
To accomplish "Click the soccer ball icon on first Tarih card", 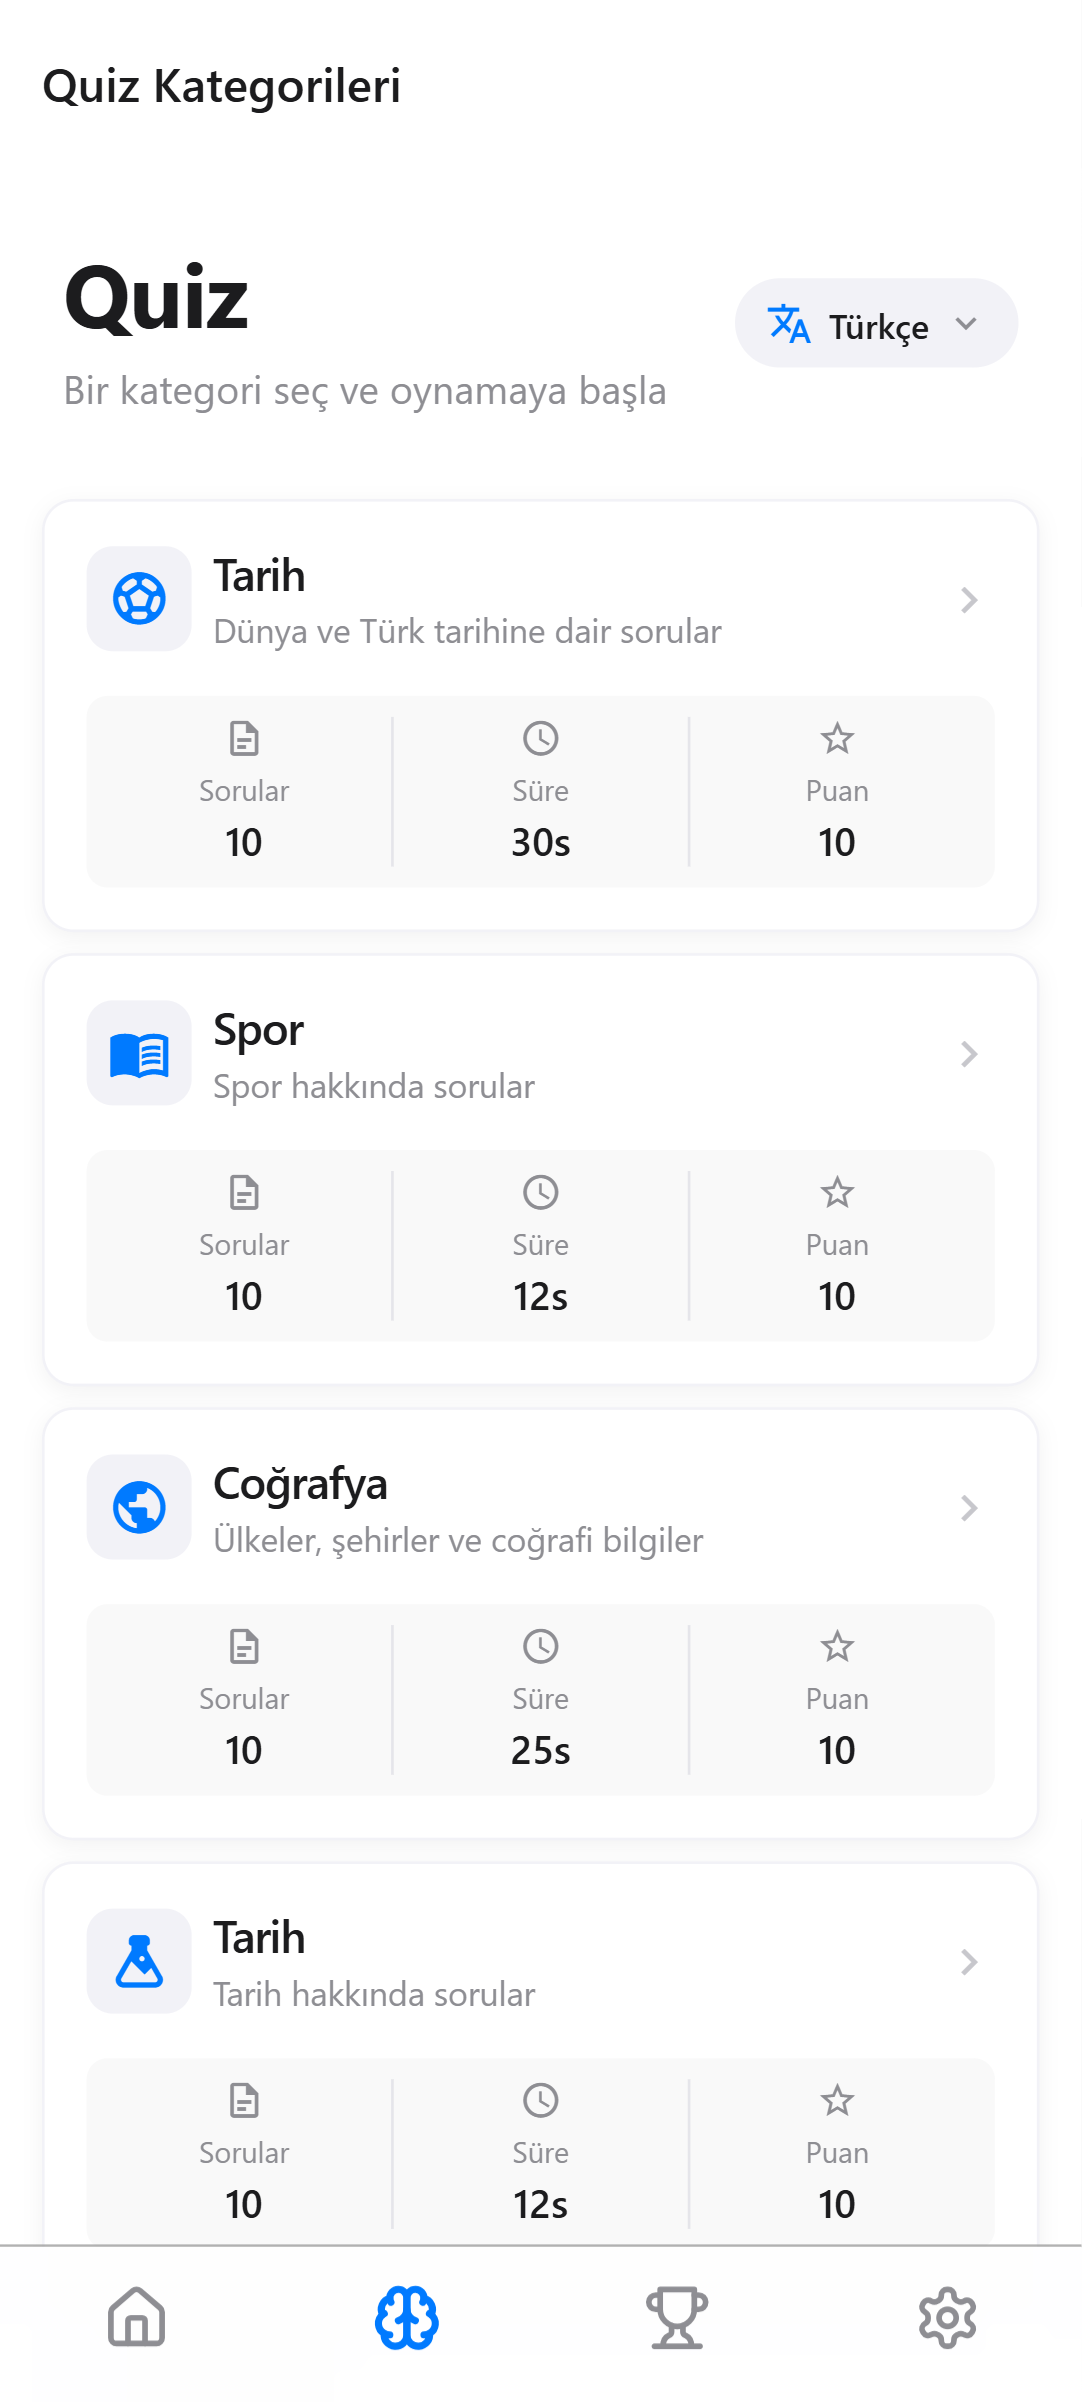I will coord(139,599).
